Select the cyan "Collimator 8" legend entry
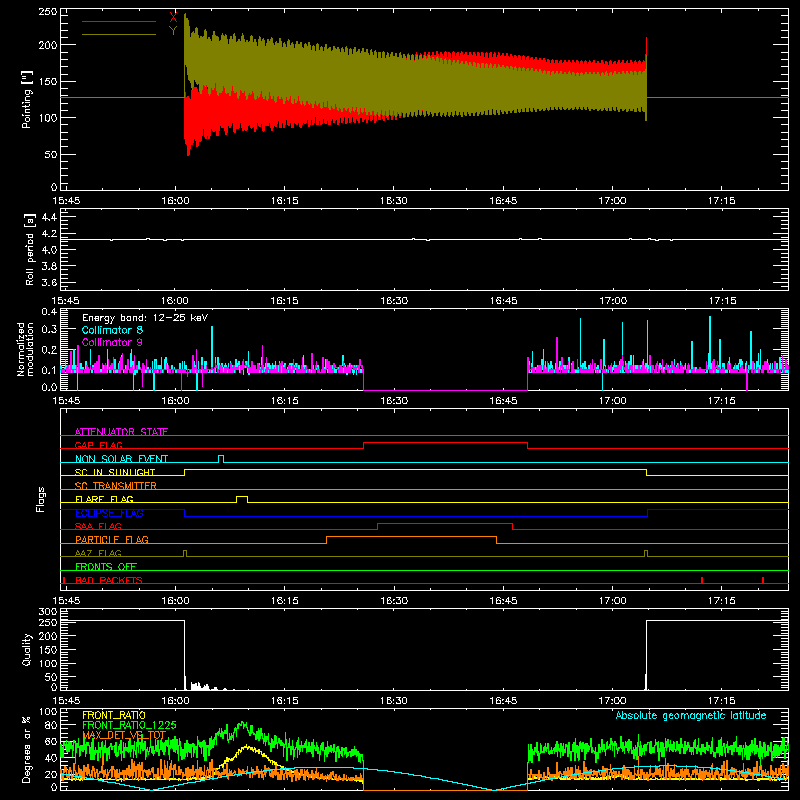 pos(112,330)
